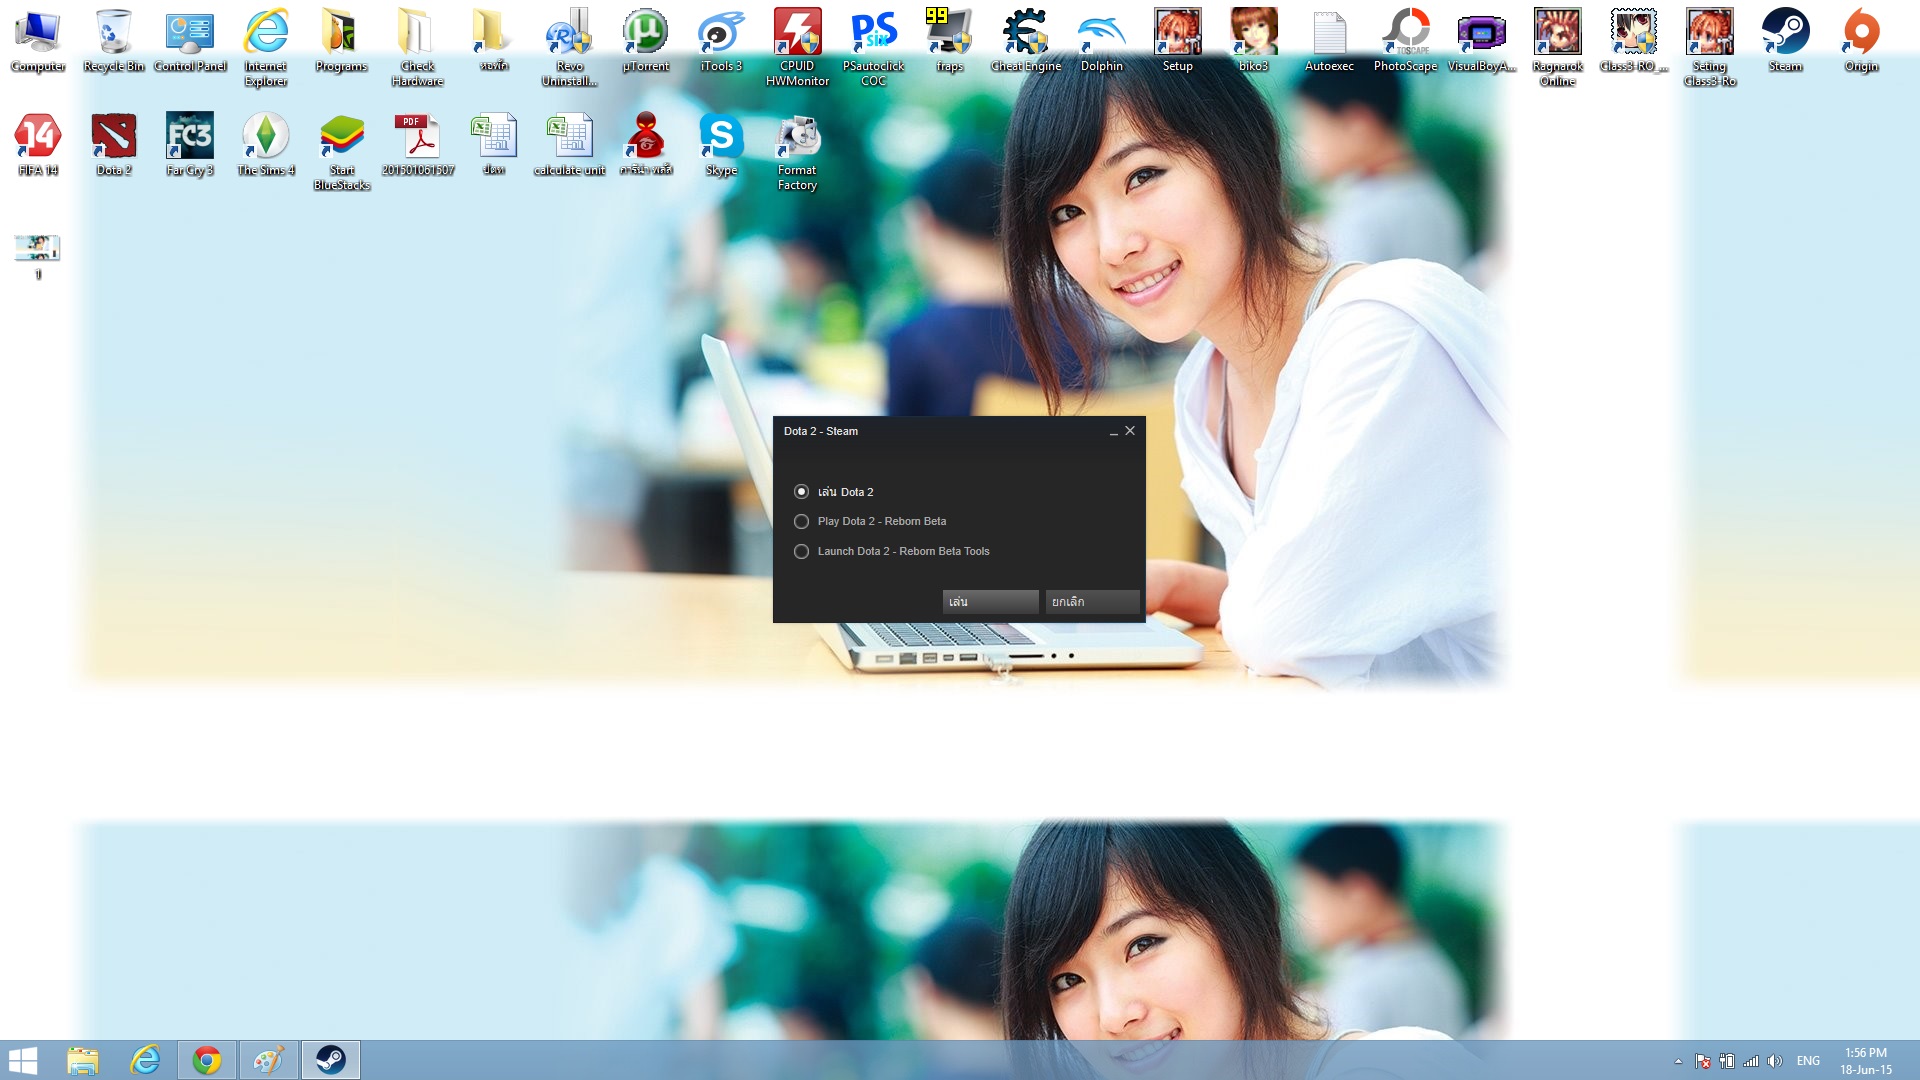
Task: Select 'Launch Dota 2 - Reborn Beta Tools' radio option
Action: 801,551
